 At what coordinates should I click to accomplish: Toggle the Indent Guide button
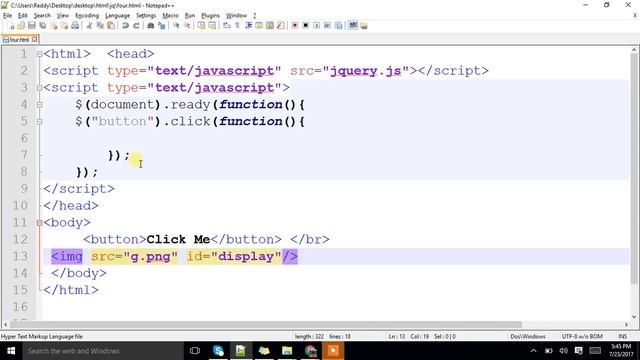(x=248, y=26)
